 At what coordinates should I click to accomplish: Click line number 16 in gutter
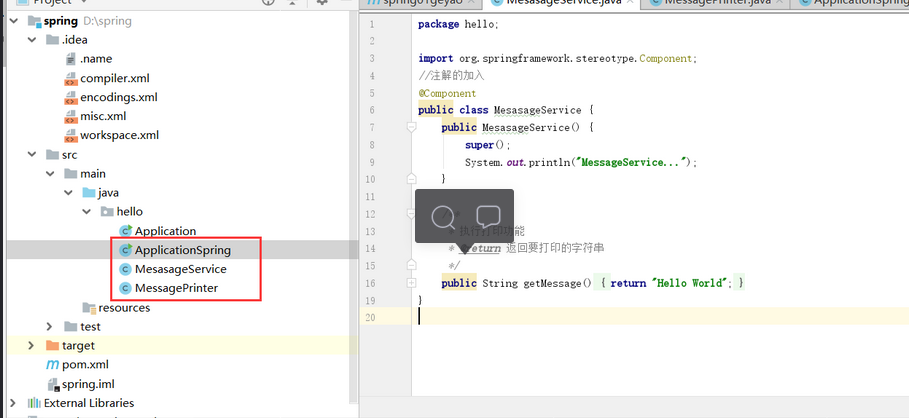click(x=370, y=283)
